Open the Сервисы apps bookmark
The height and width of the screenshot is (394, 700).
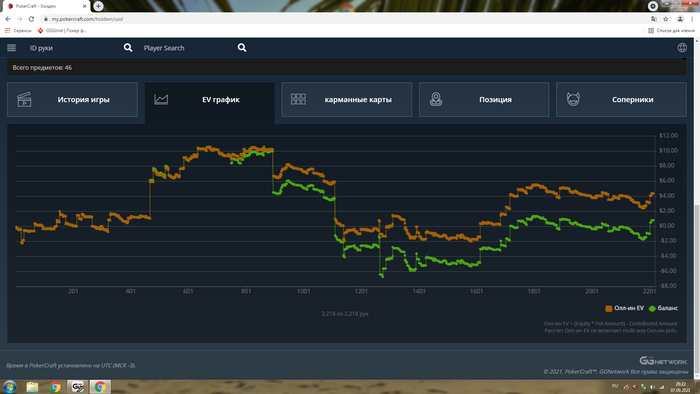pyautogui.click(x=18, y=31)
